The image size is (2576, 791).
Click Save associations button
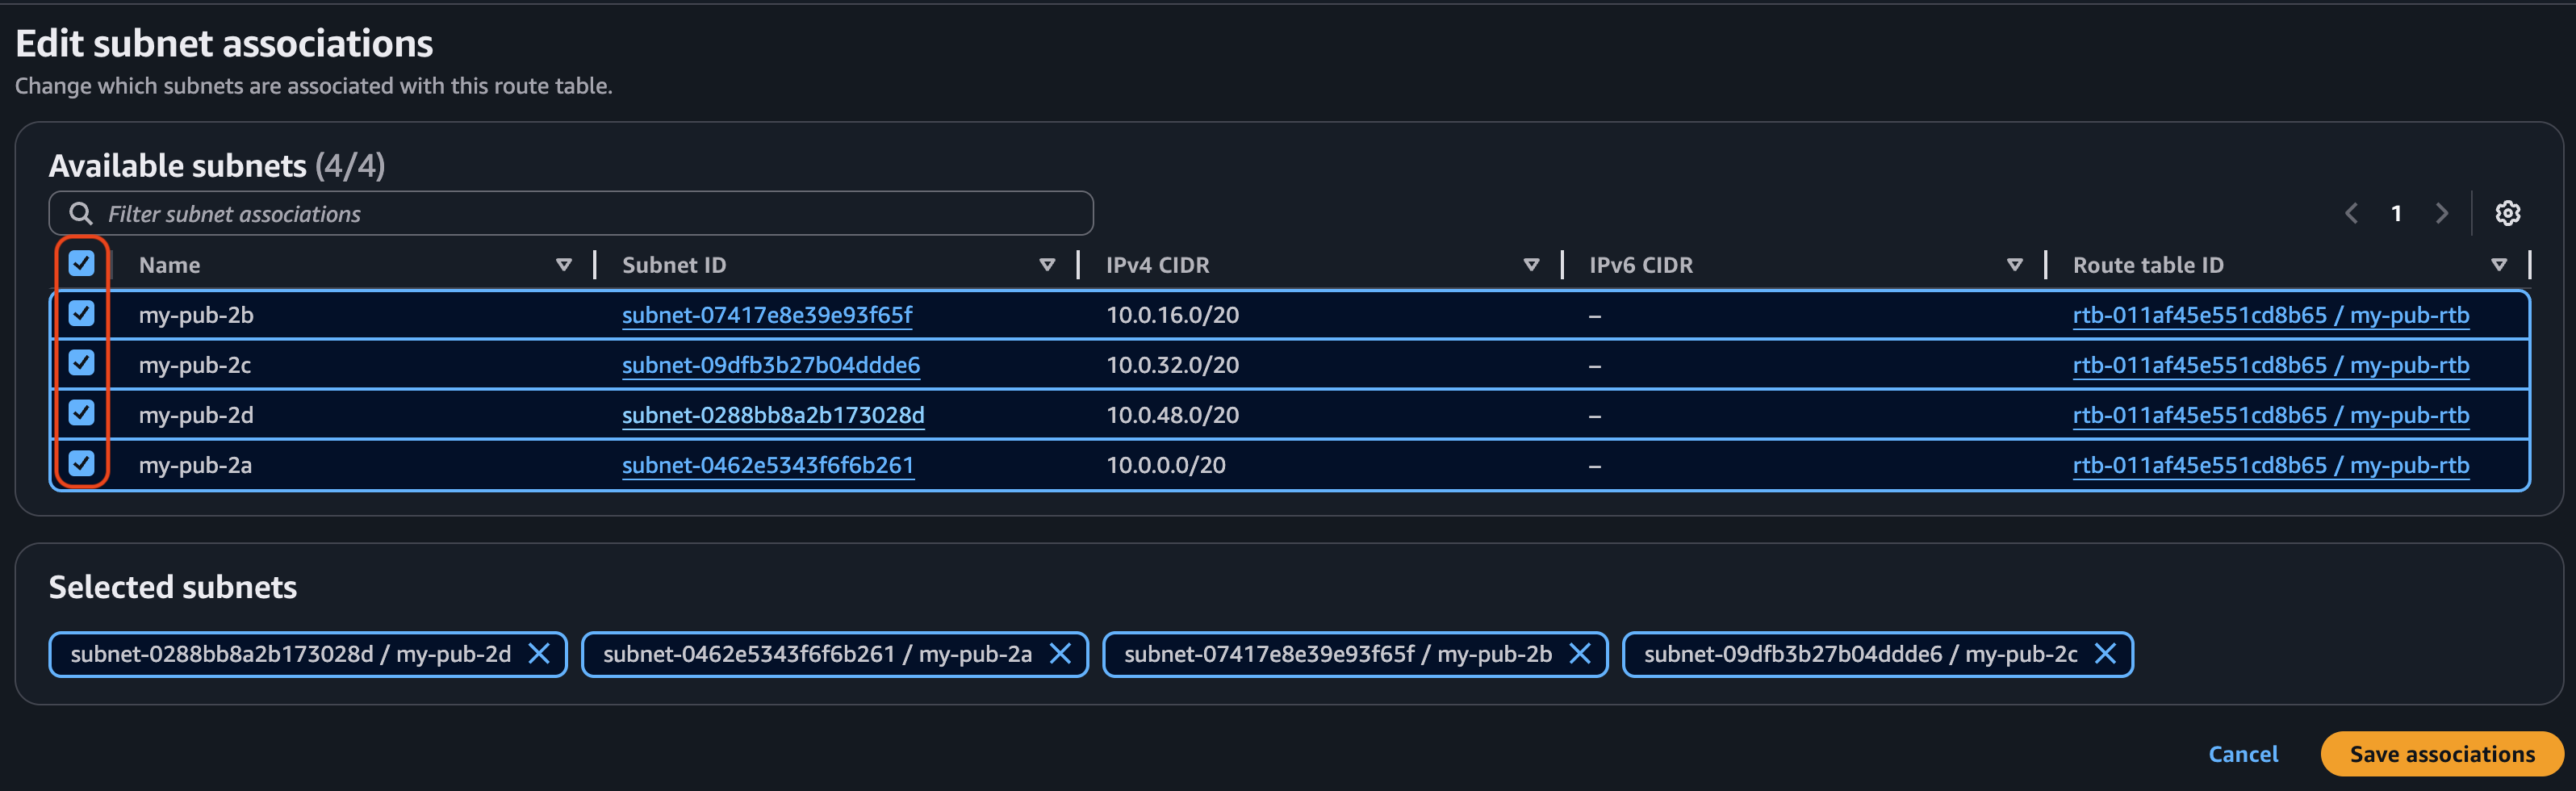tap(2441, 754)
